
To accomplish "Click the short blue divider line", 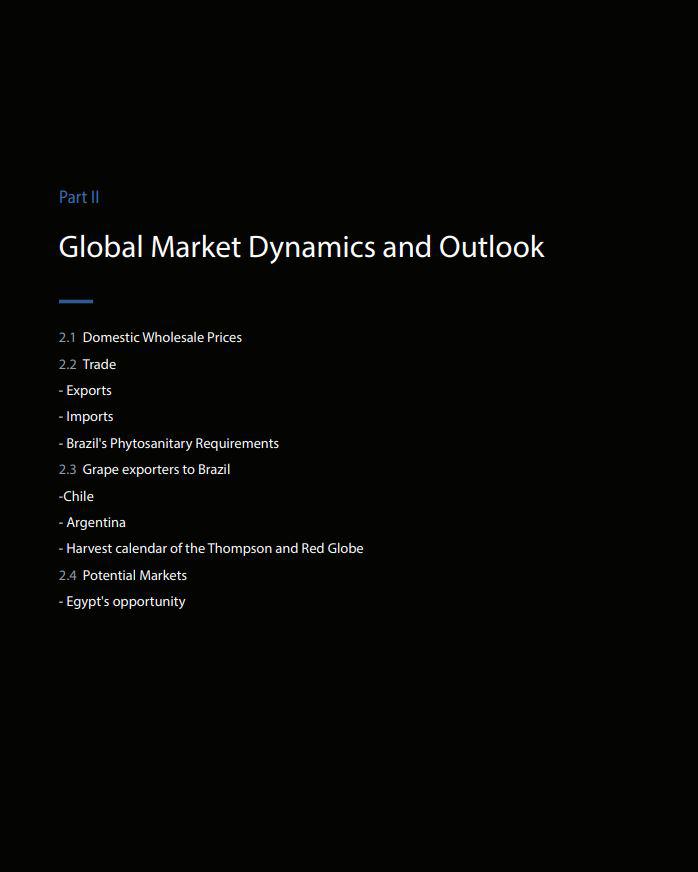I will pos(76,301).
